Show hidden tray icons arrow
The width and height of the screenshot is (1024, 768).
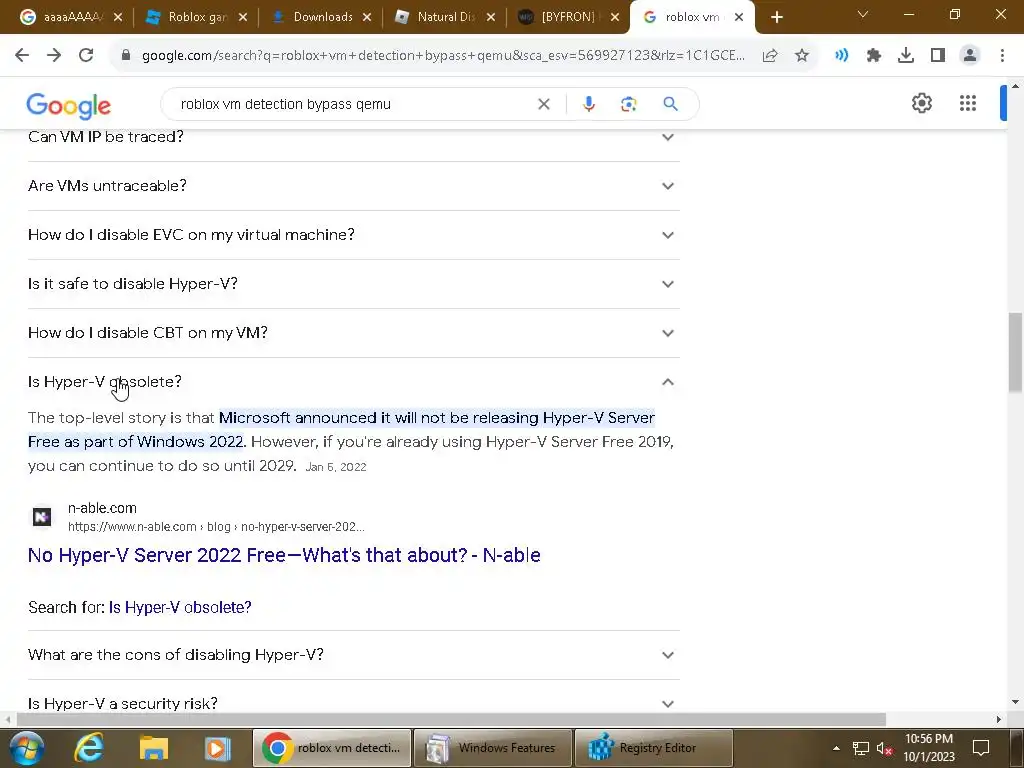836,748
